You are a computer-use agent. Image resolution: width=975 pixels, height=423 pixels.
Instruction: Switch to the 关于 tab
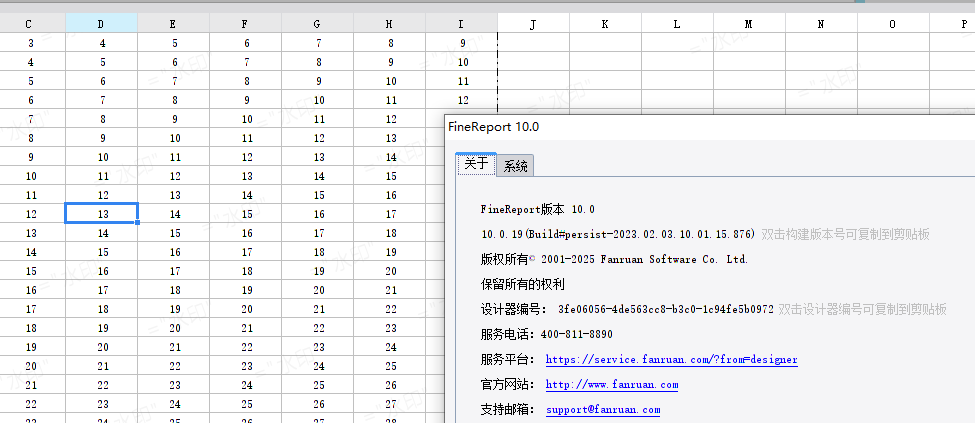(476, 164)
